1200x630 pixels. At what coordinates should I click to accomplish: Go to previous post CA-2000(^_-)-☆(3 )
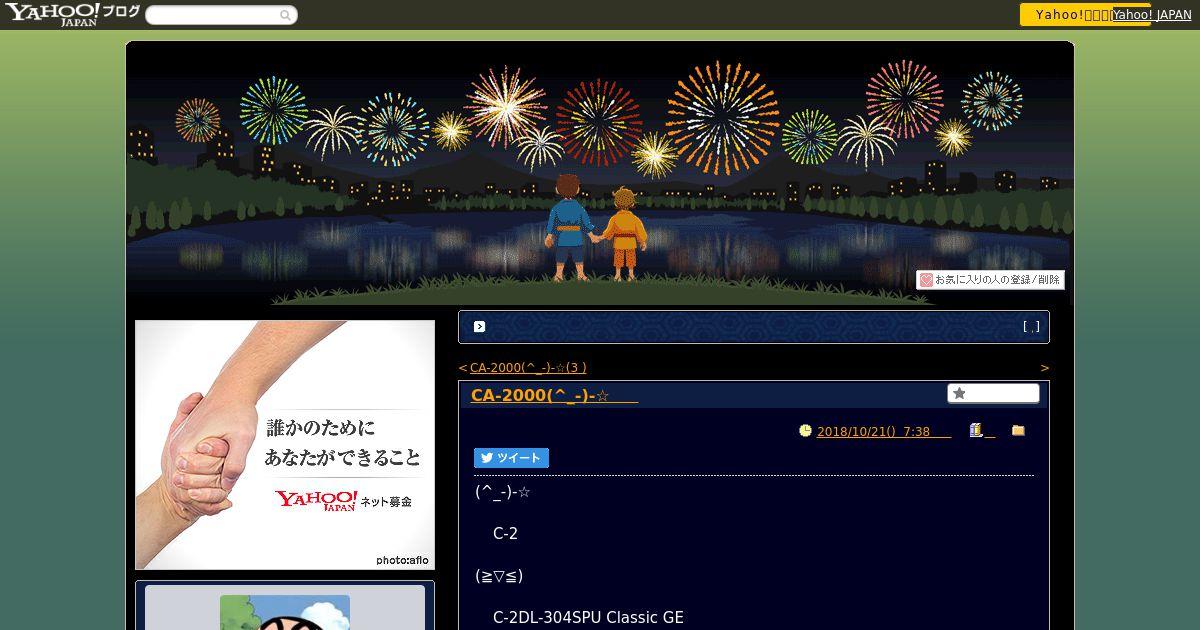pos(528,367)
